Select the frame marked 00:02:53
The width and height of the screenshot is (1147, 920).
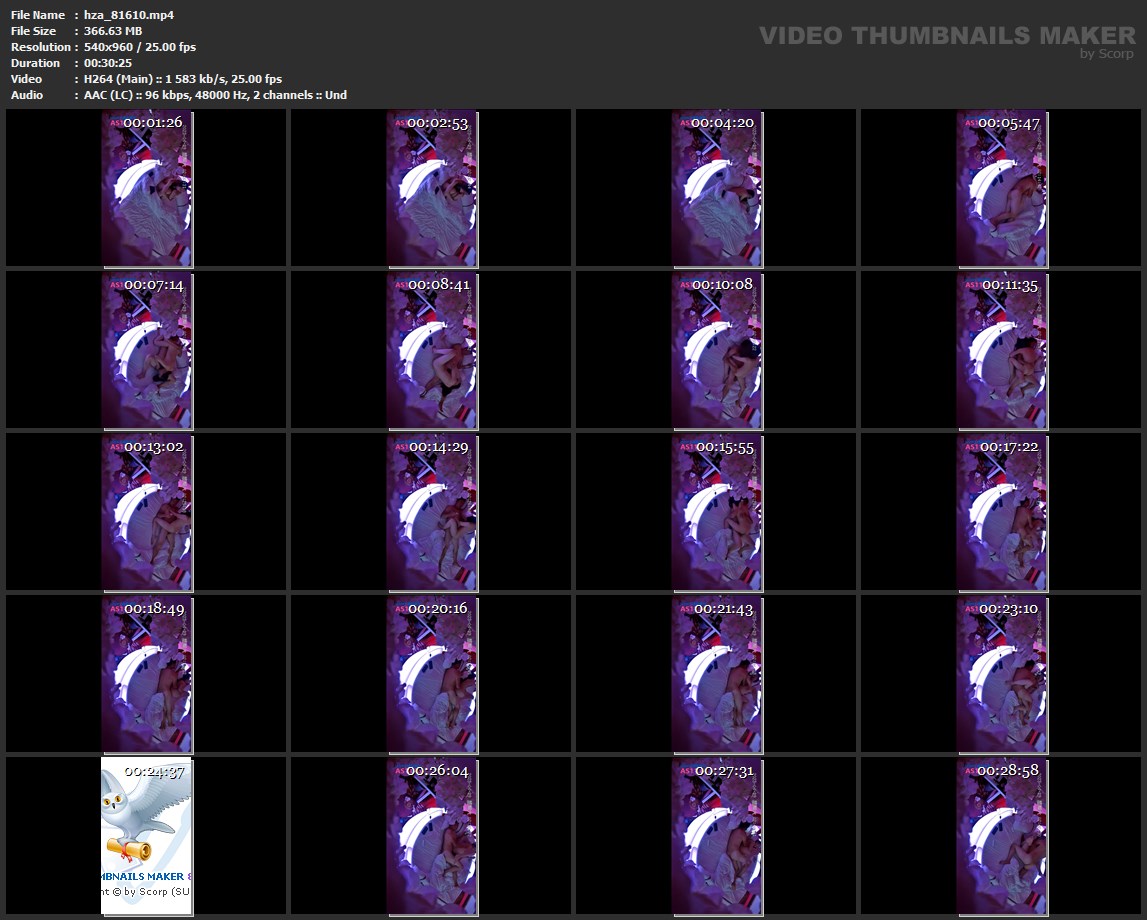click(x=432, y=189)
